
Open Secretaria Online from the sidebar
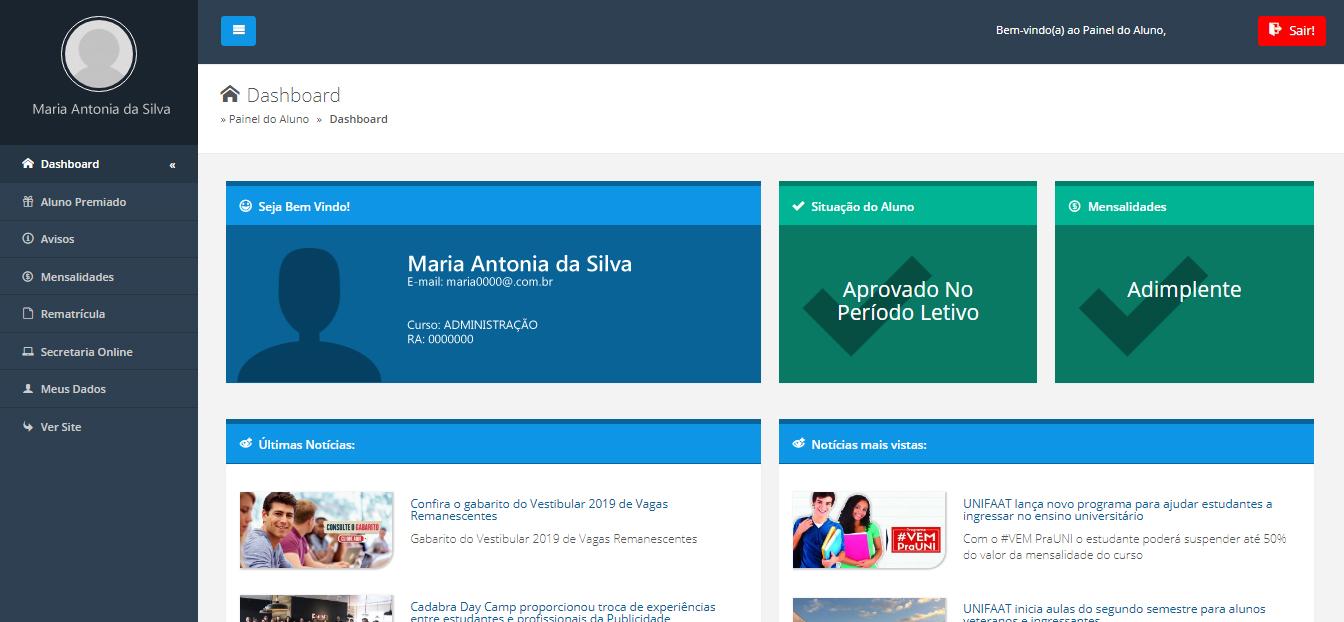(86, 352)
